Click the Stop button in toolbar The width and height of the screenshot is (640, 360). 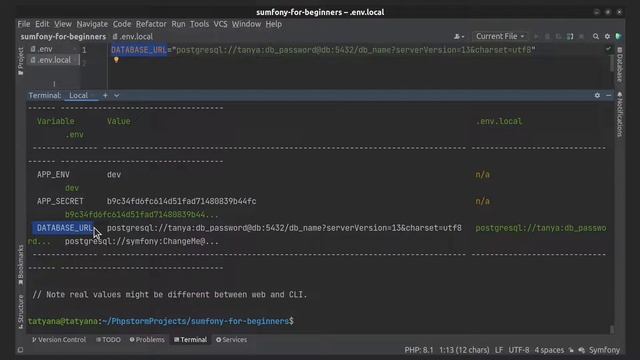[582, 36]
